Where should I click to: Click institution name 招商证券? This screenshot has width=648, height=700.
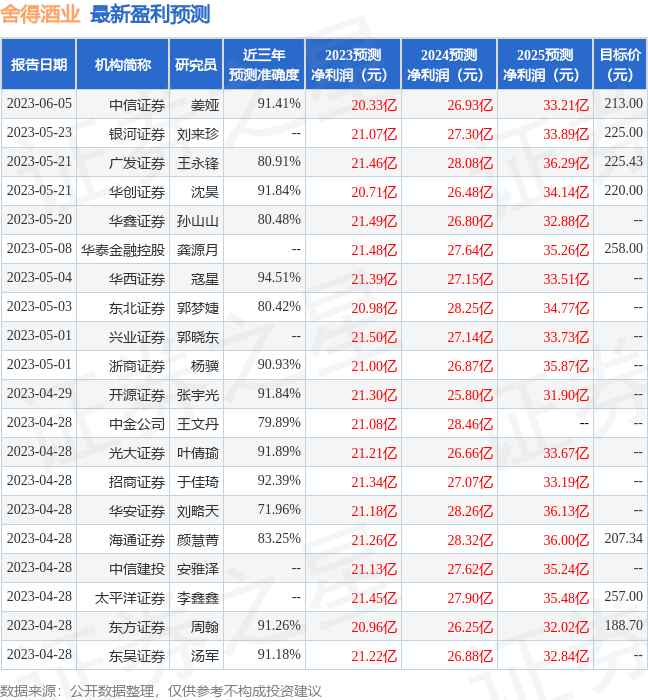pyautogui.click(x=137, y=483)
